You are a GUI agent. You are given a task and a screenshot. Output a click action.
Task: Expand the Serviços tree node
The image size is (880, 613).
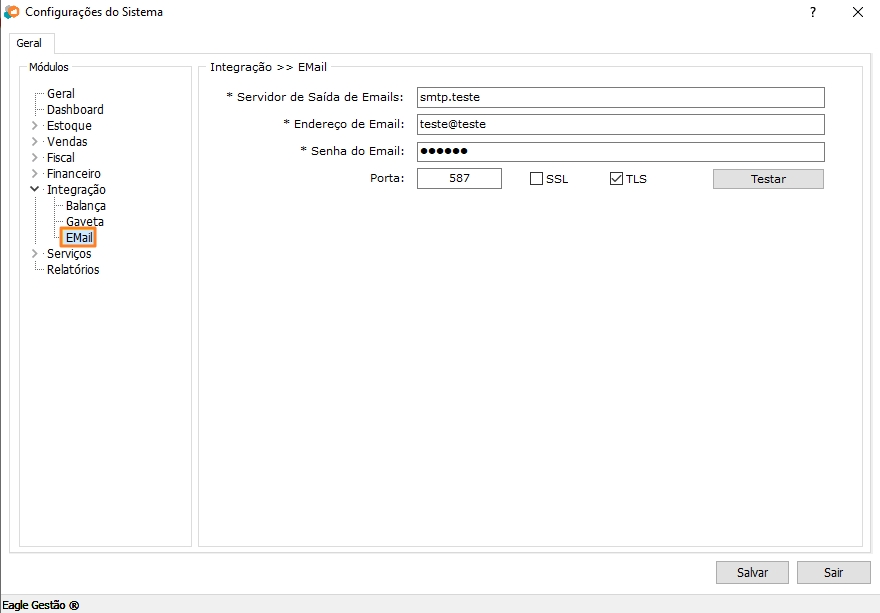point(35,254)
